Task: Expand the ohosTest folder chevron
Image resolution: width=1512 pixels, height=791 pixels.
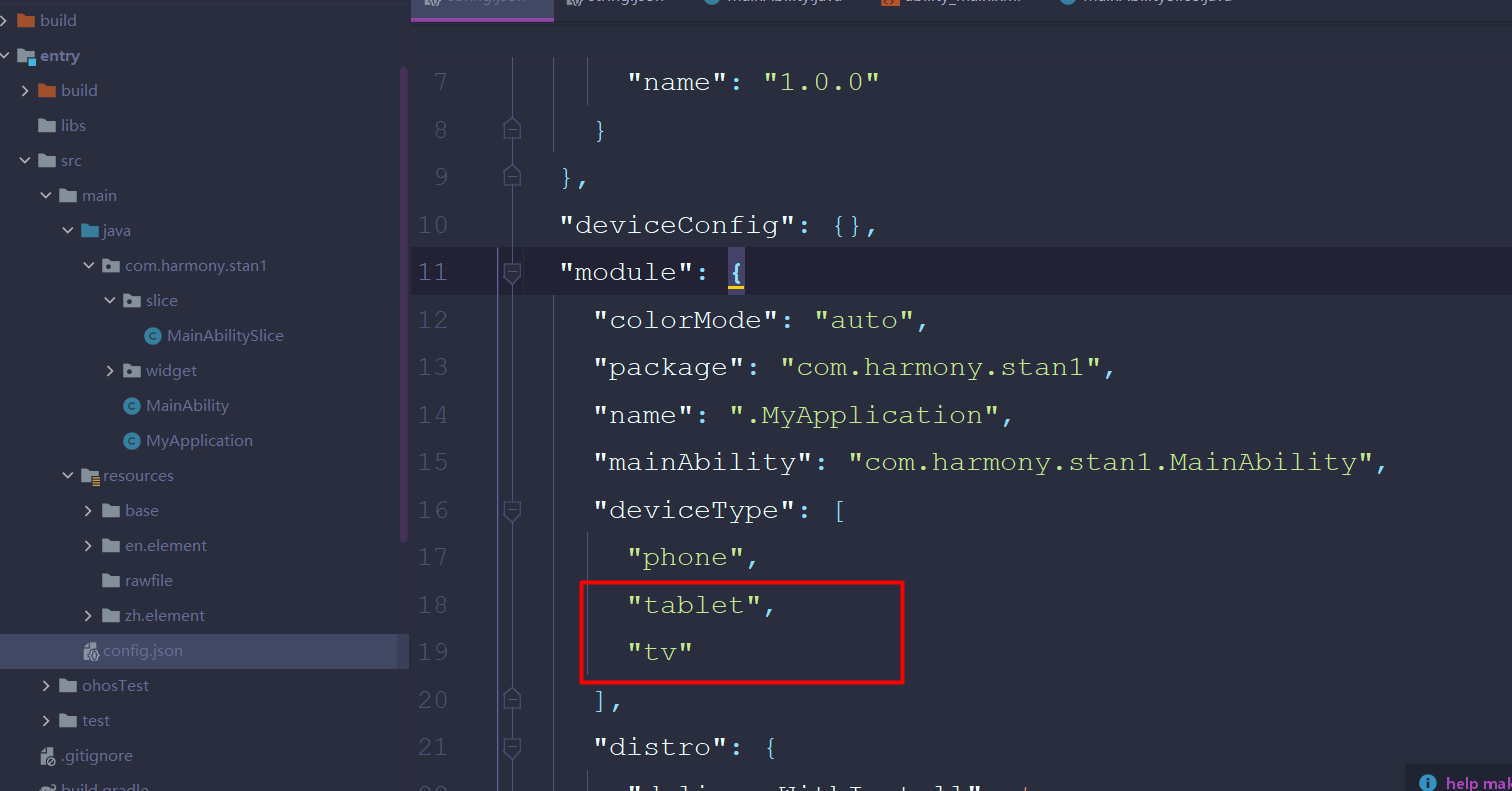Action: pos(46,685)
